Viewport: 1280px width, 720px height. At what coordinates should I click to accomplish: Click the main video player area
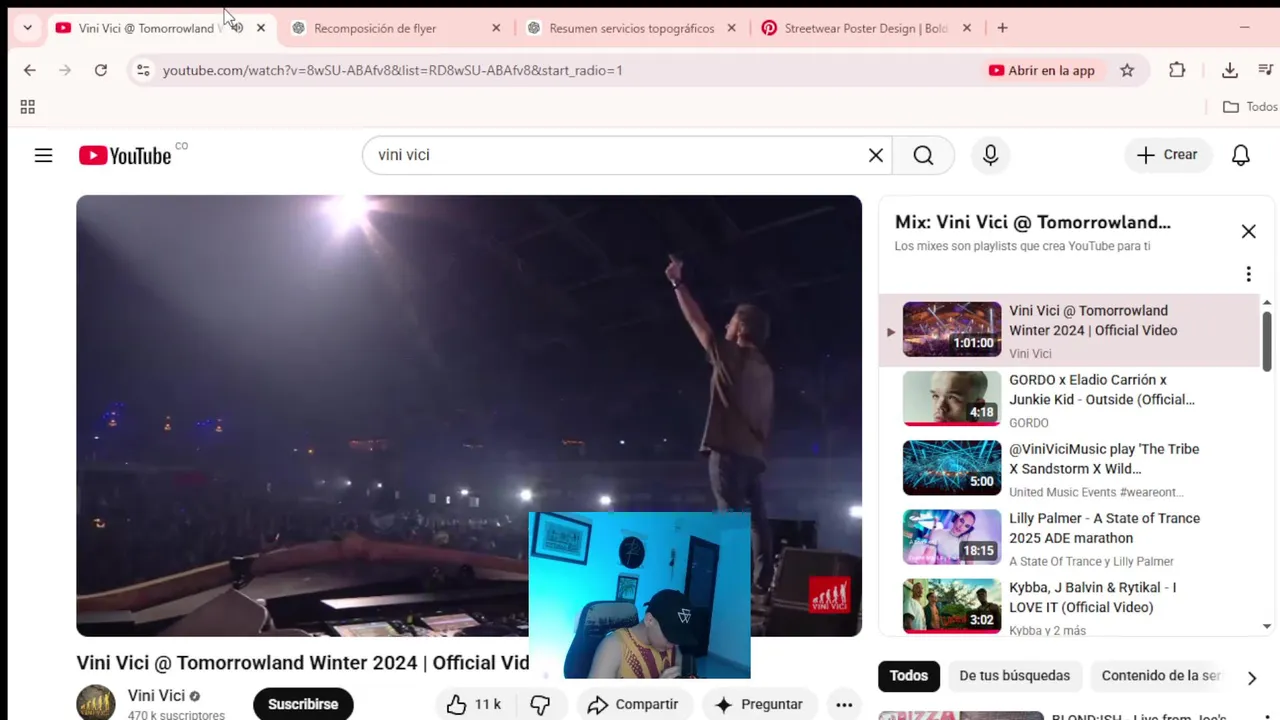coord(469,415)
